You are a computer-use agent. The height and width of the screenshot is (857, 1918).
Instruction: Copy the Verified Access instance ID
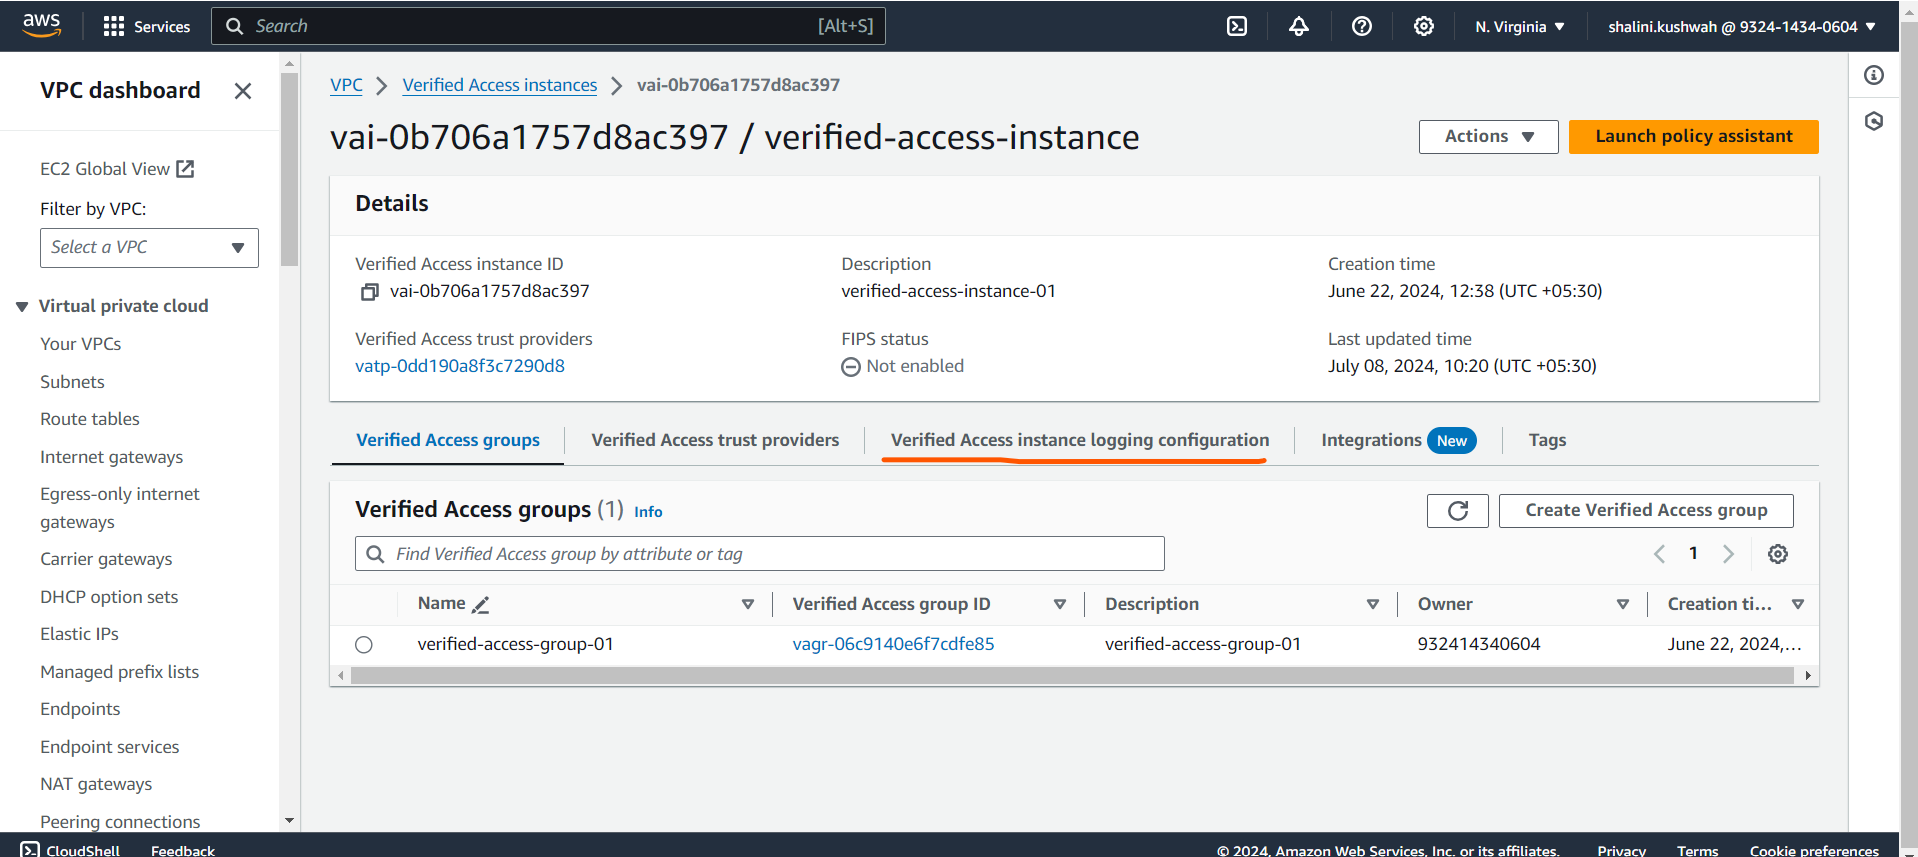pos(369,292)
